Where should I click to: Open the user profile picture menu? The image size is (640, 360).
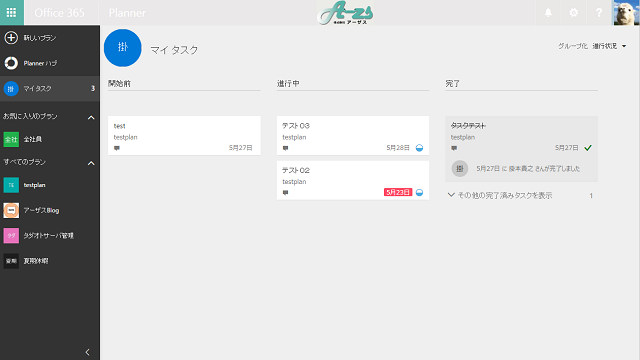coord(626,13)
